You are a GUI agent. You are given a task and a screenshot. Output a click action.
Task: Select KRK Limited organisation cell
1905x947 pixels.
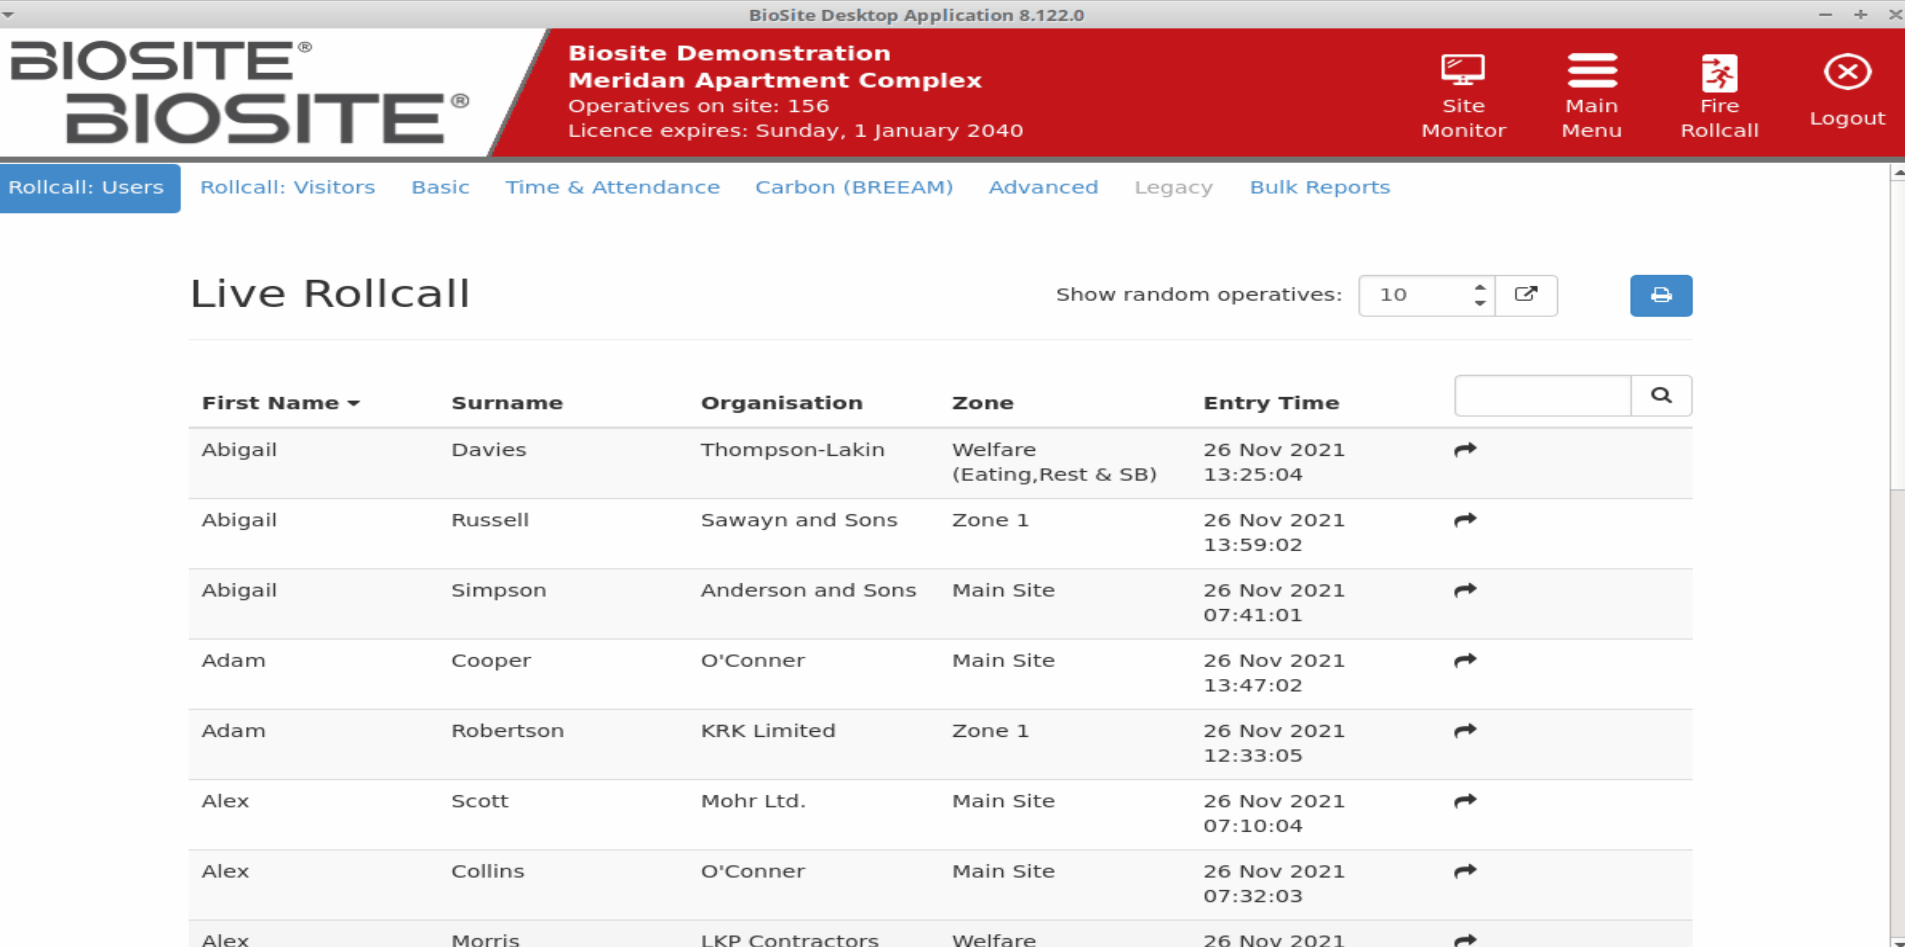[768, 731]
